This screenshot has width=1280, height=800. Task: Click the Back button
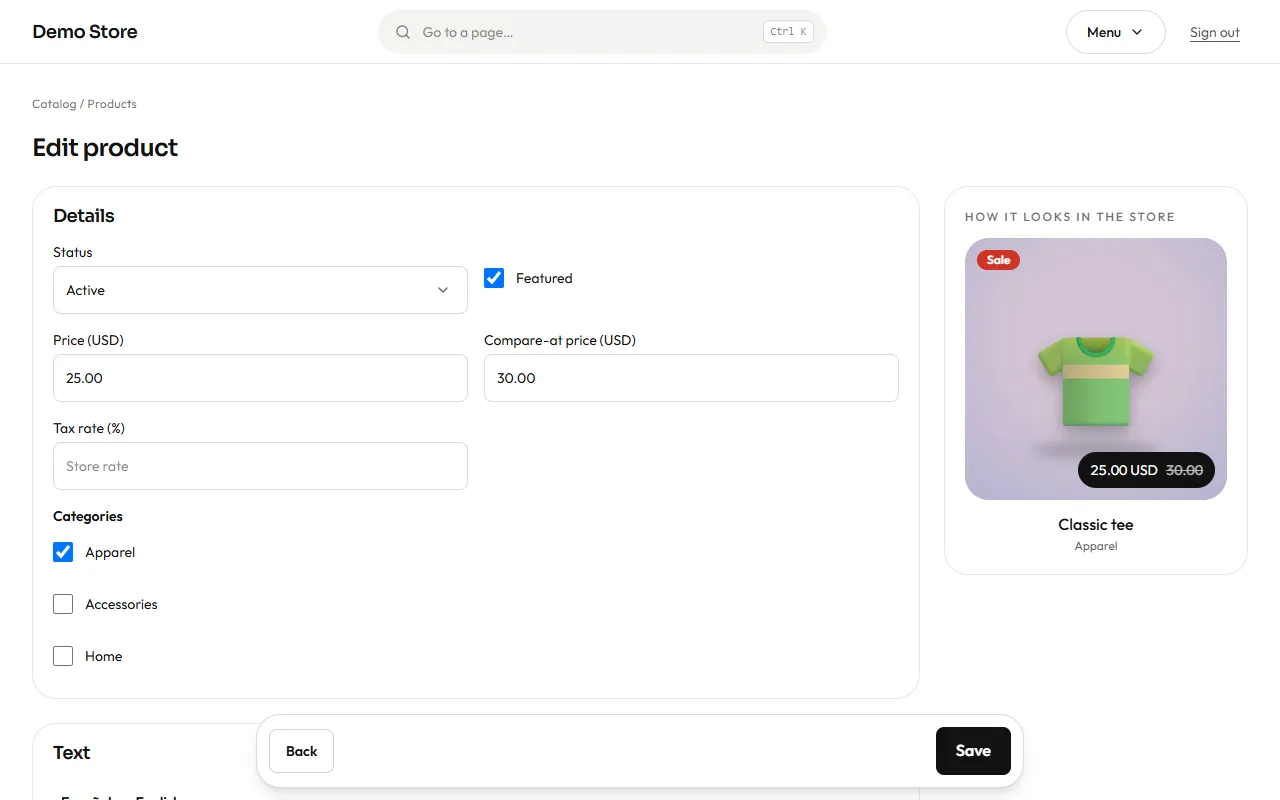coord(301,751)
